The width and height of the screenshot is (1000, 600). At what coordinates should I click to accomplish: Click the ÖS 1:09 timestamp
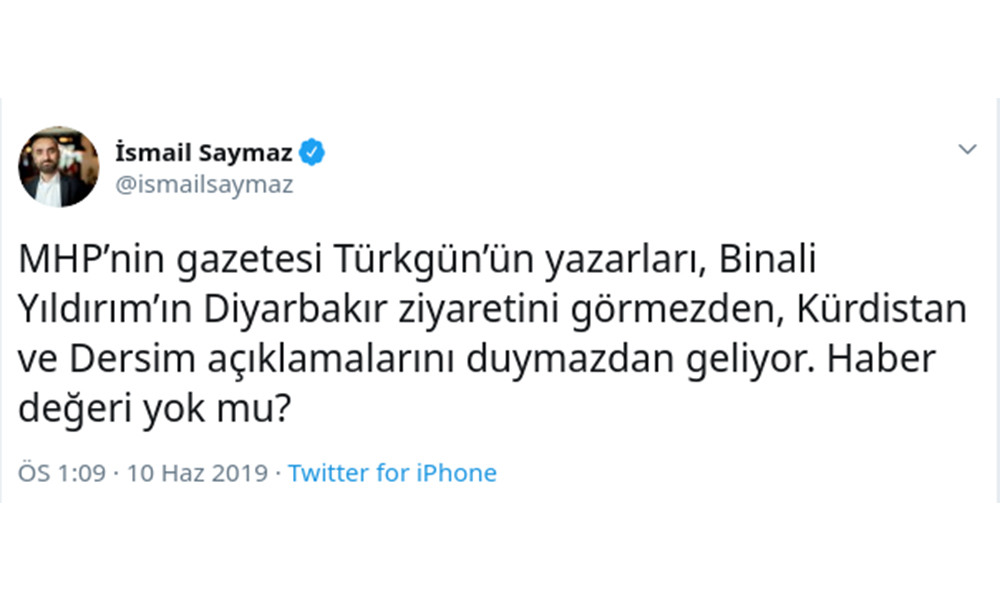click(x=62, y=473)
